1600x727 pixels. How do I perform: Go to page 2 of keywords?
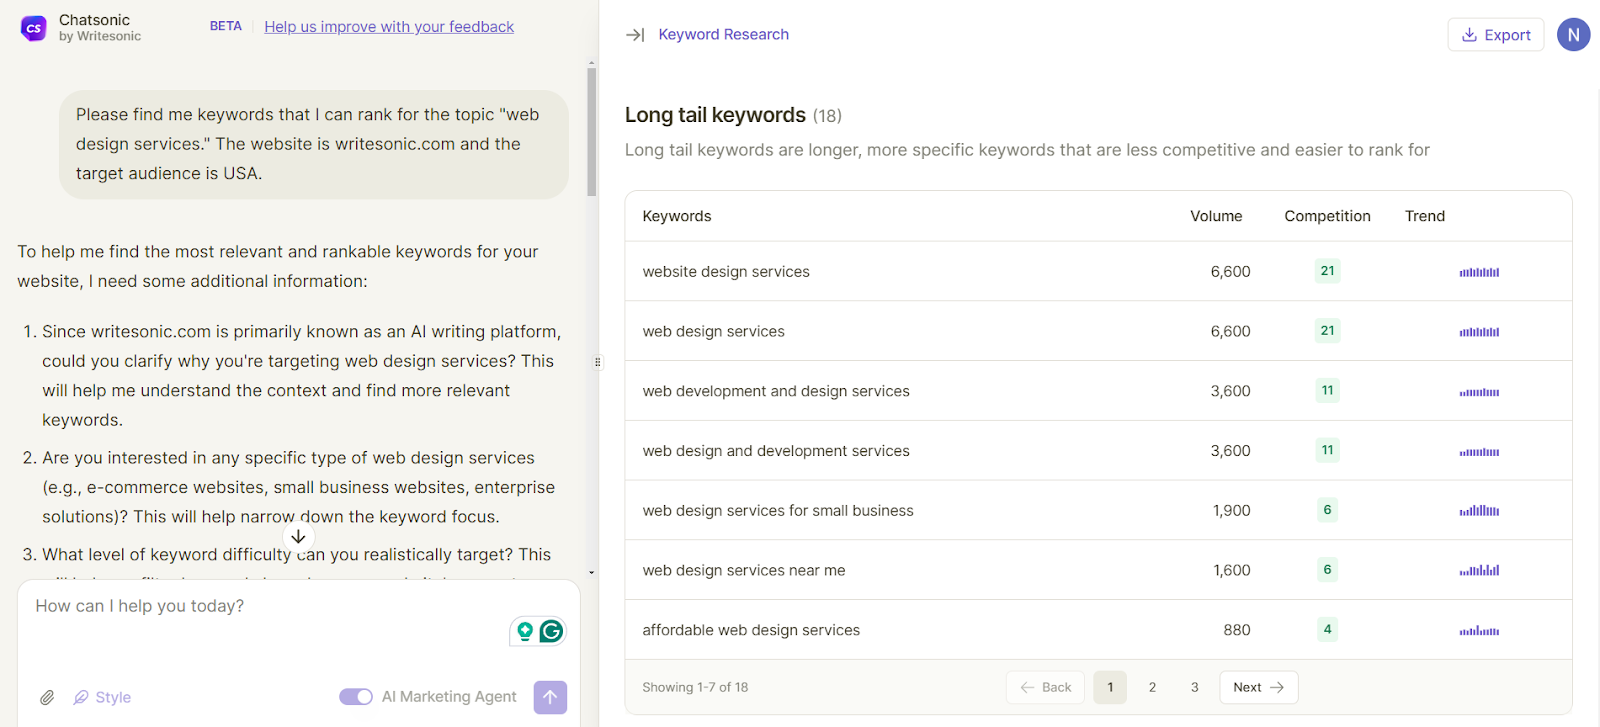pyautogui.click(x=1152, y=687)
